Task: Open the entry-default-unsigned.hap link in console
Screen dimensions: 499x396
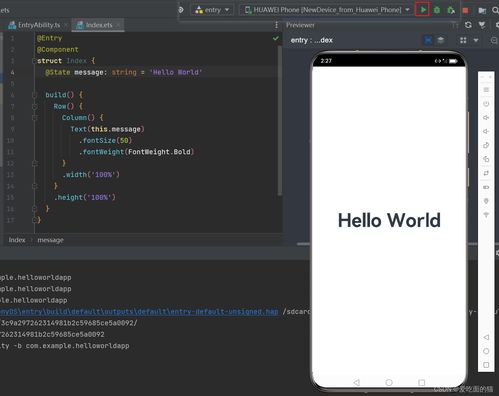Action: pyautogui.click(x=139, y=312)
